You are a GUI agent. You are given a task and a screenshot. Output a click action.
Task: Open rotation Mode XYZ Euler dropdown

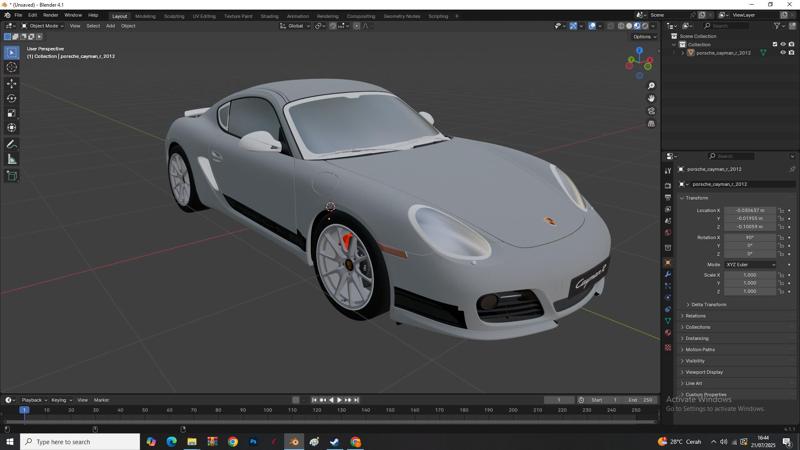(750, 265)
